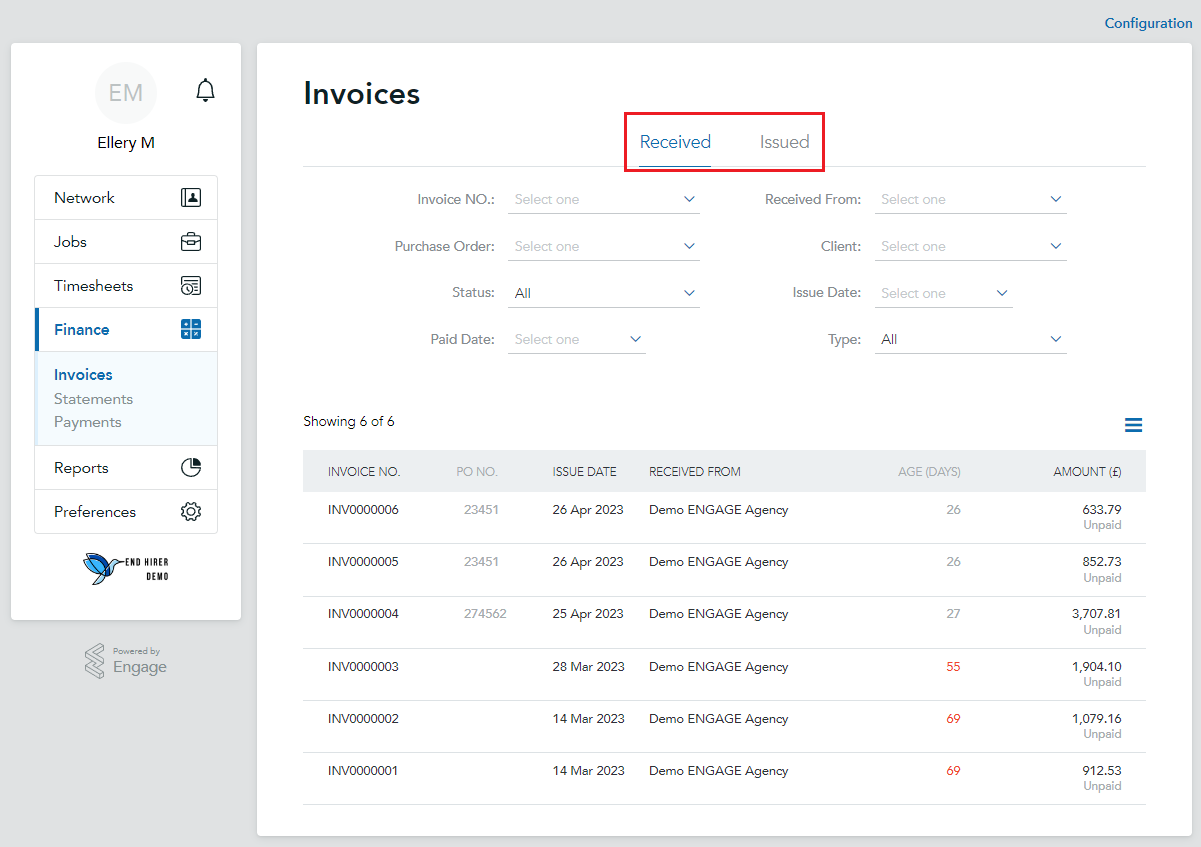This screenshot has width=1201, height=847.
Task: Click Demo ENGAGE Agency in INV0000002 row
Action: 718,719
